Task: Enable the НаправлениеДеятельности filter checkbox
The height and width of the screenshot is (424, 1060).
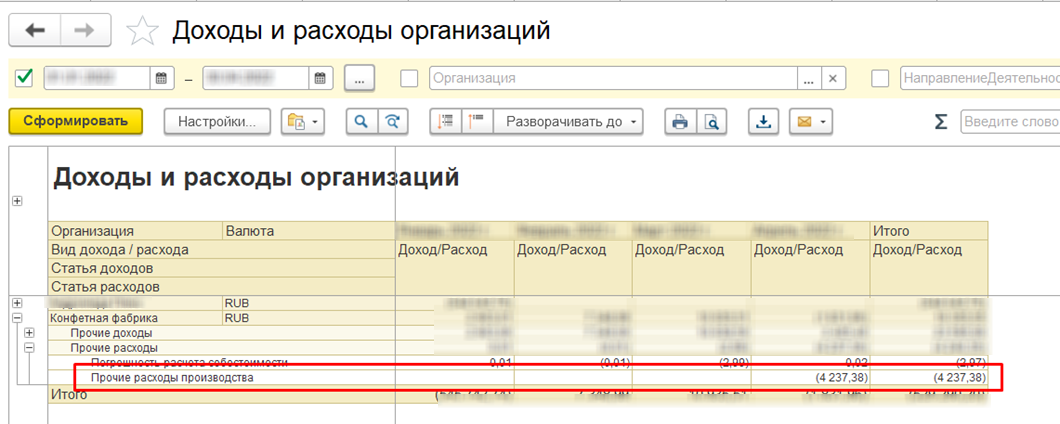Action: (880, 78)
